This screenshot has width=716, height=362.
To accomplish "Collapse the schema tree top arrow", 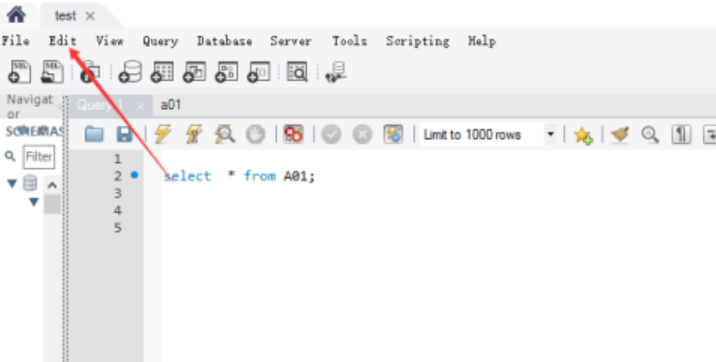I will (12, 184).
